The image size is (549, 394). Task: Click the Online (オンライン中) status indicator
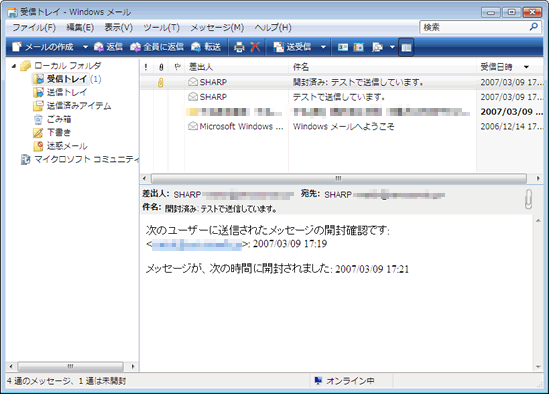coord(345,381)
